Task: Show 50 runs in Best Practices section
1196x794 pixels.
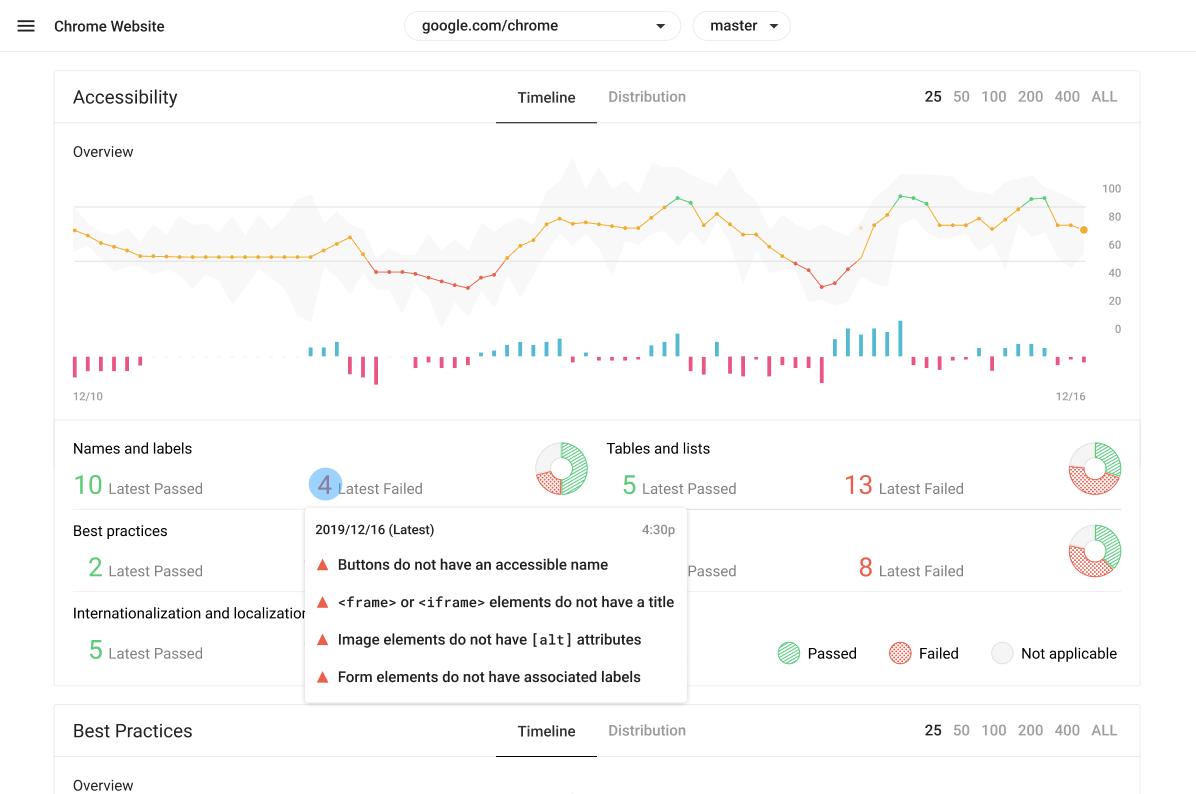Action: tap(961, 731)
